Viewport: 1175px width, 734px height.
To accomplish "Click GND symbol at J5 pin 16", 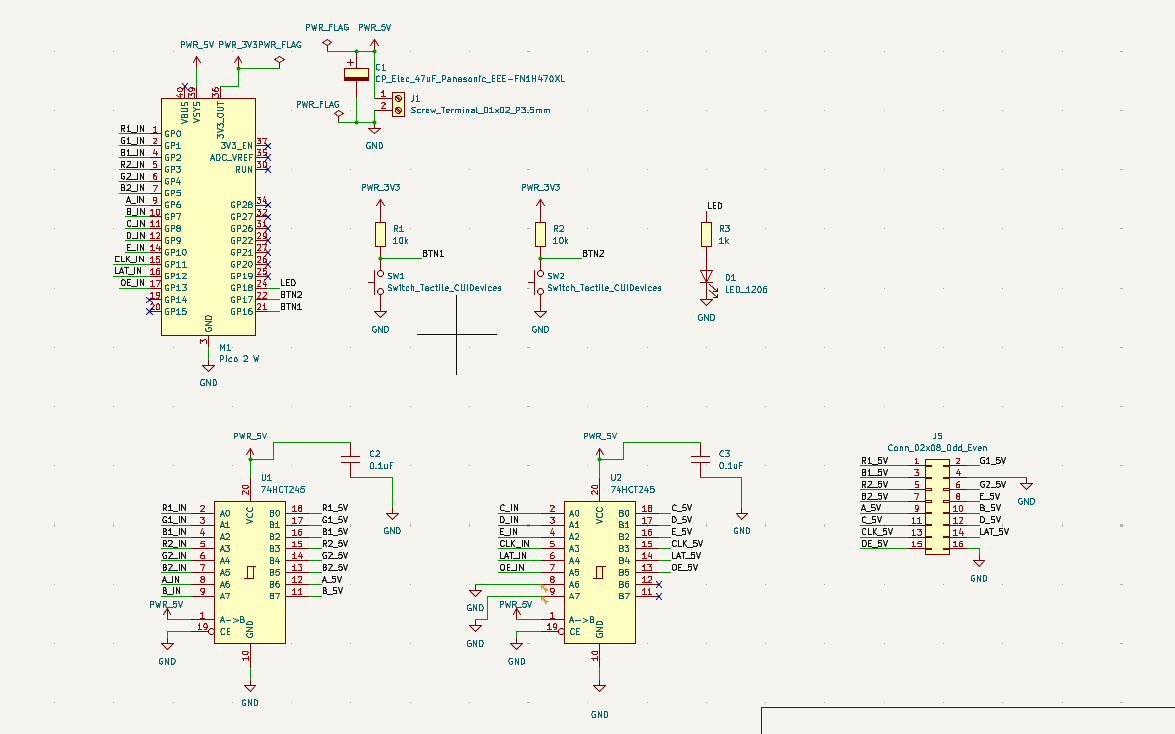I will pos(979,563).
